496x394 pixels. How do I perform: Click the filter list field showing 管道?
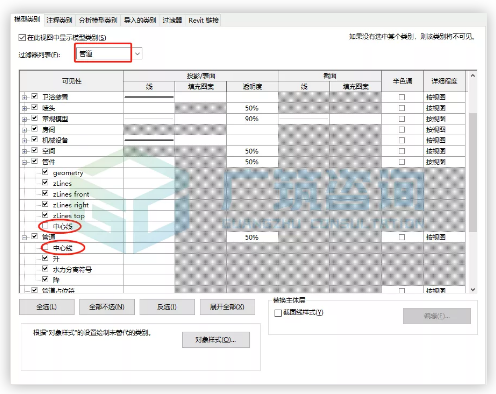pos(103,53)
